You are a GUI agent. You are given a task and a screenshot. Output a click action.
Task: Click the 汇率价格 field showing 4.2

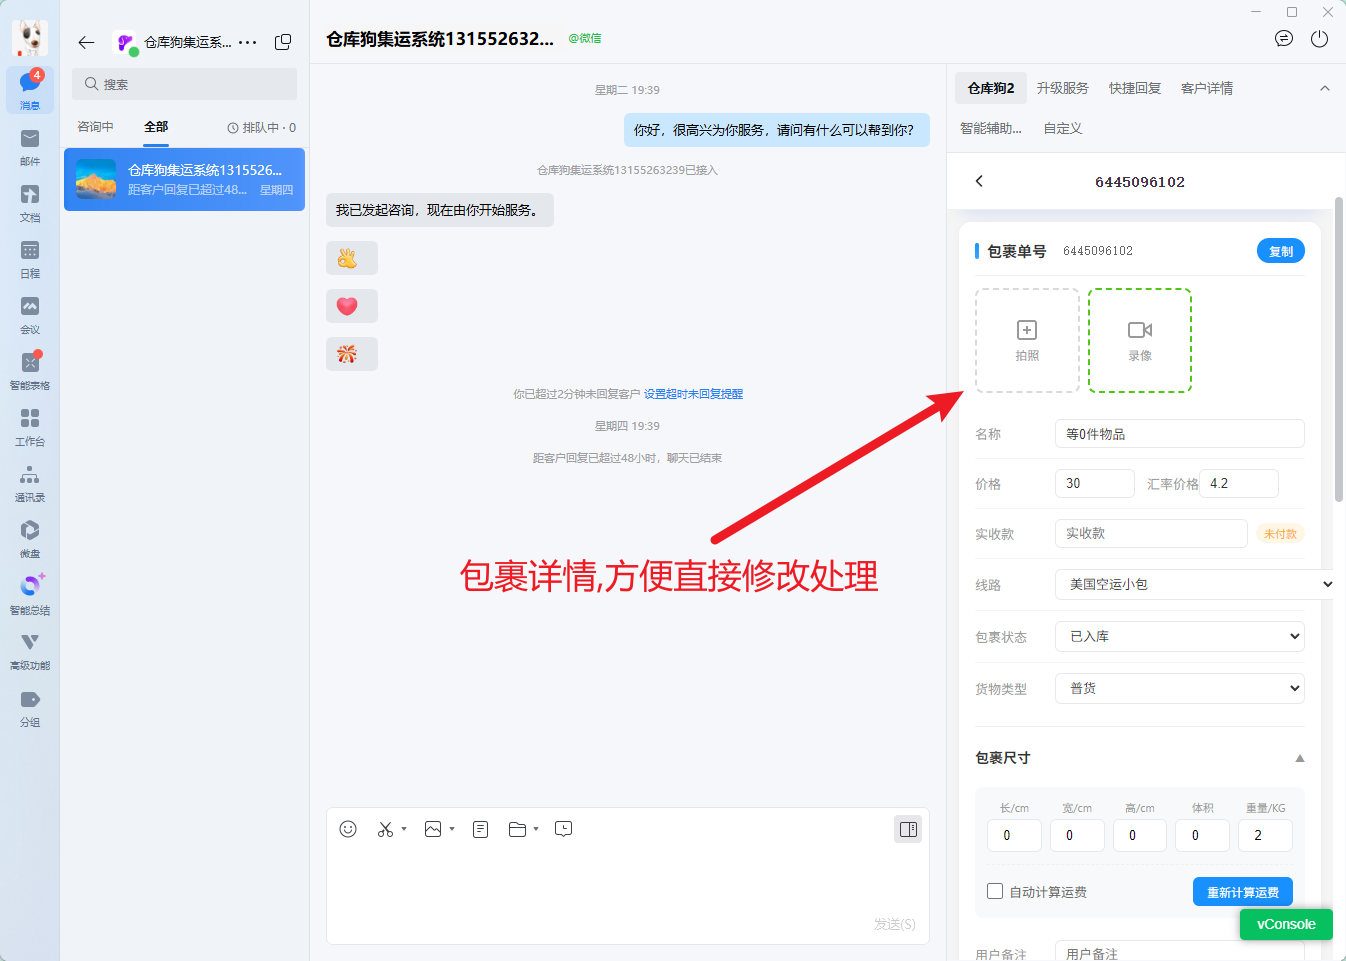pos(1239,483)
